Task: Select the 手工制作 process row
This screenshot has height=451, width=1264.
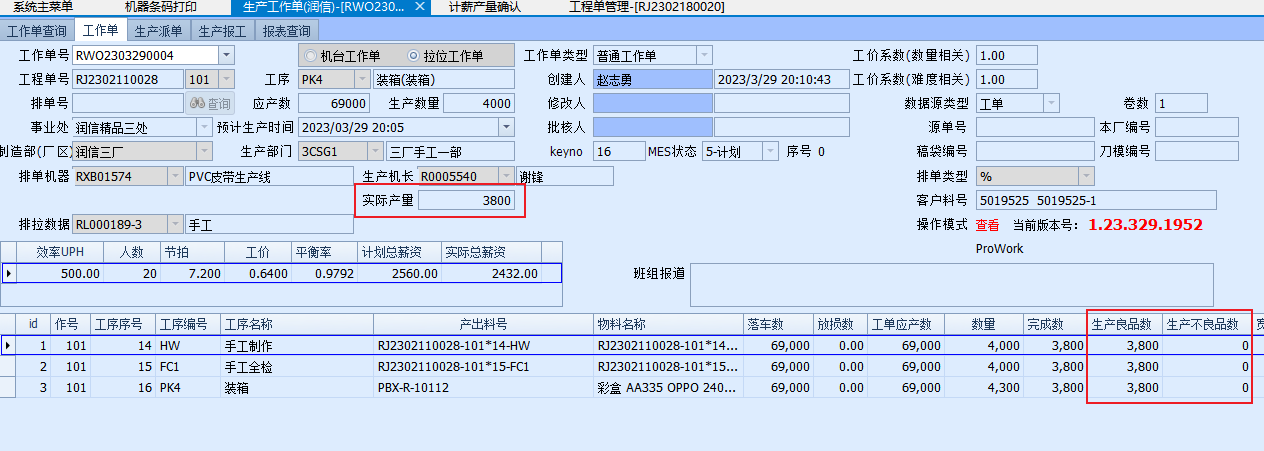Action: click(x=632, y=345)
